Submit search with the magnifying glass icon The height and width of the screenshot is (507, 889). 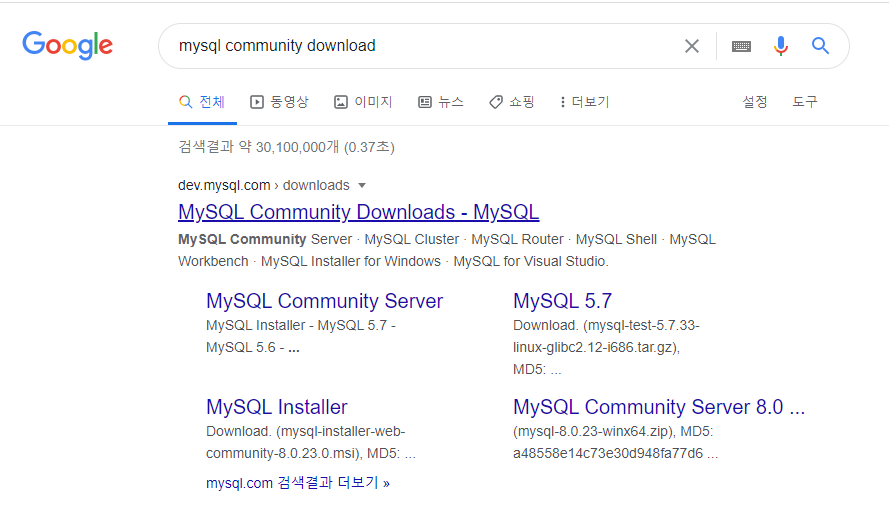point(820,45)
